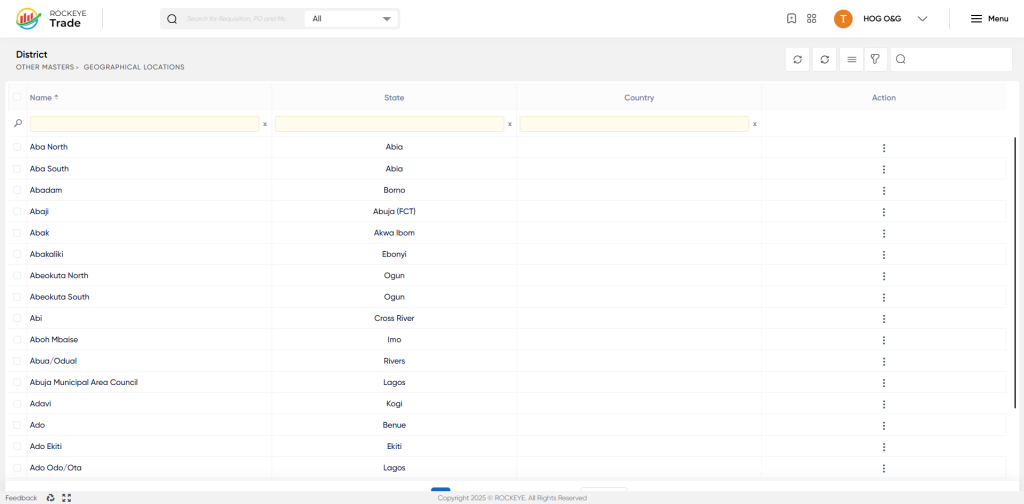Focus the State column filter field
1024x504 pixels.
pos(389,123)
